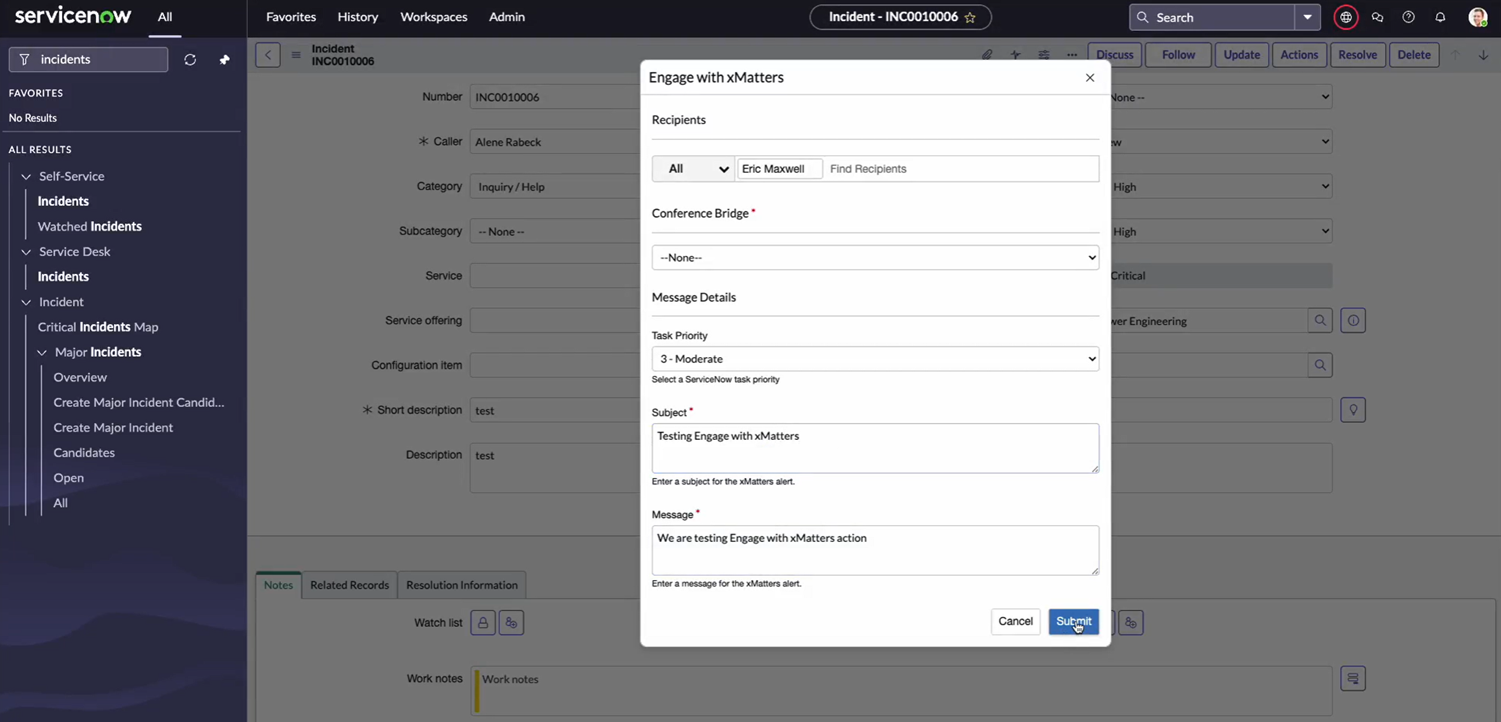Close the Engage with xMatters dialog
The width and height of the screenshot is (1501, 722).
click(1090, 78)
